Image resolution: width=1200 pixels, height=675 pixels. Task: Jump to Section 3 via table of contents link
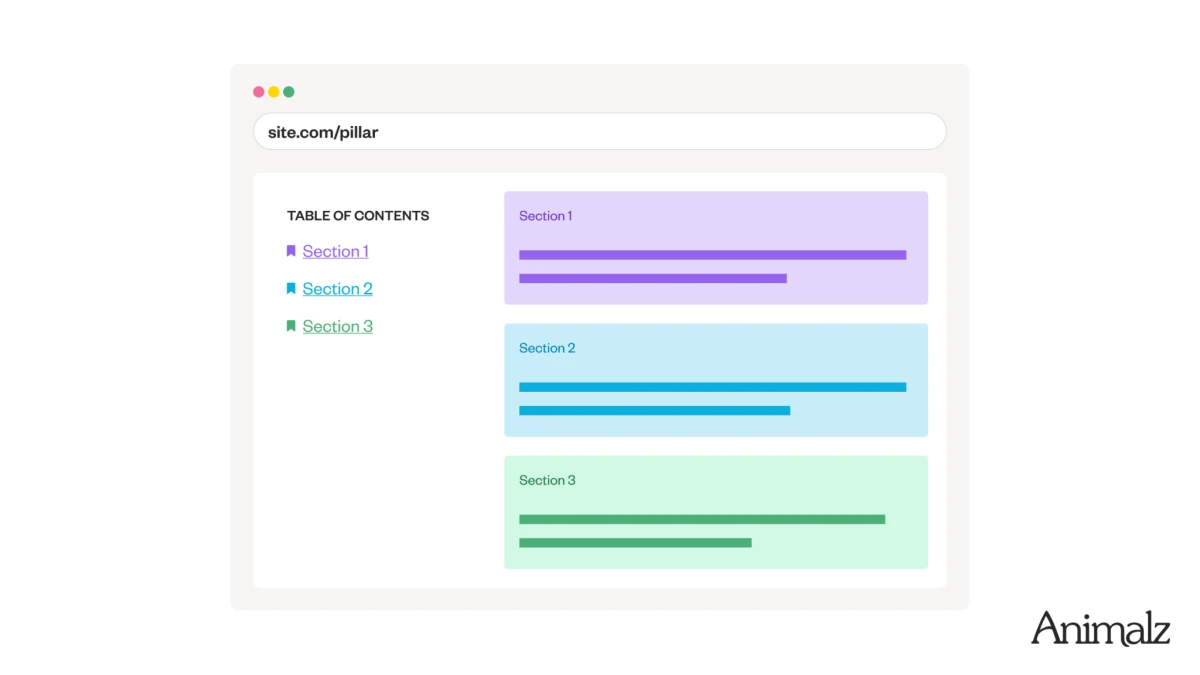pos(338,326)
